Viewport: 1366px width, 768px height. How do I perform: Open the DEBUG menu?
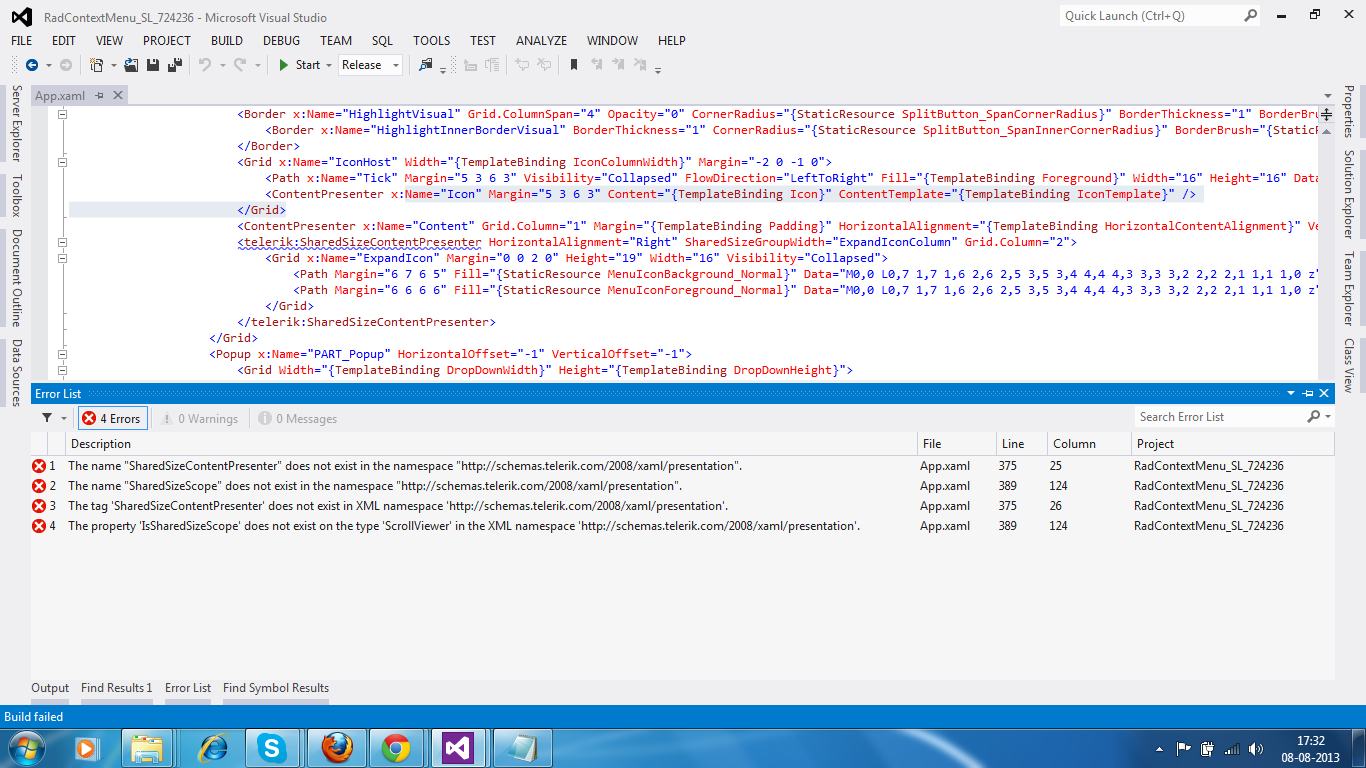pos(281,41)
